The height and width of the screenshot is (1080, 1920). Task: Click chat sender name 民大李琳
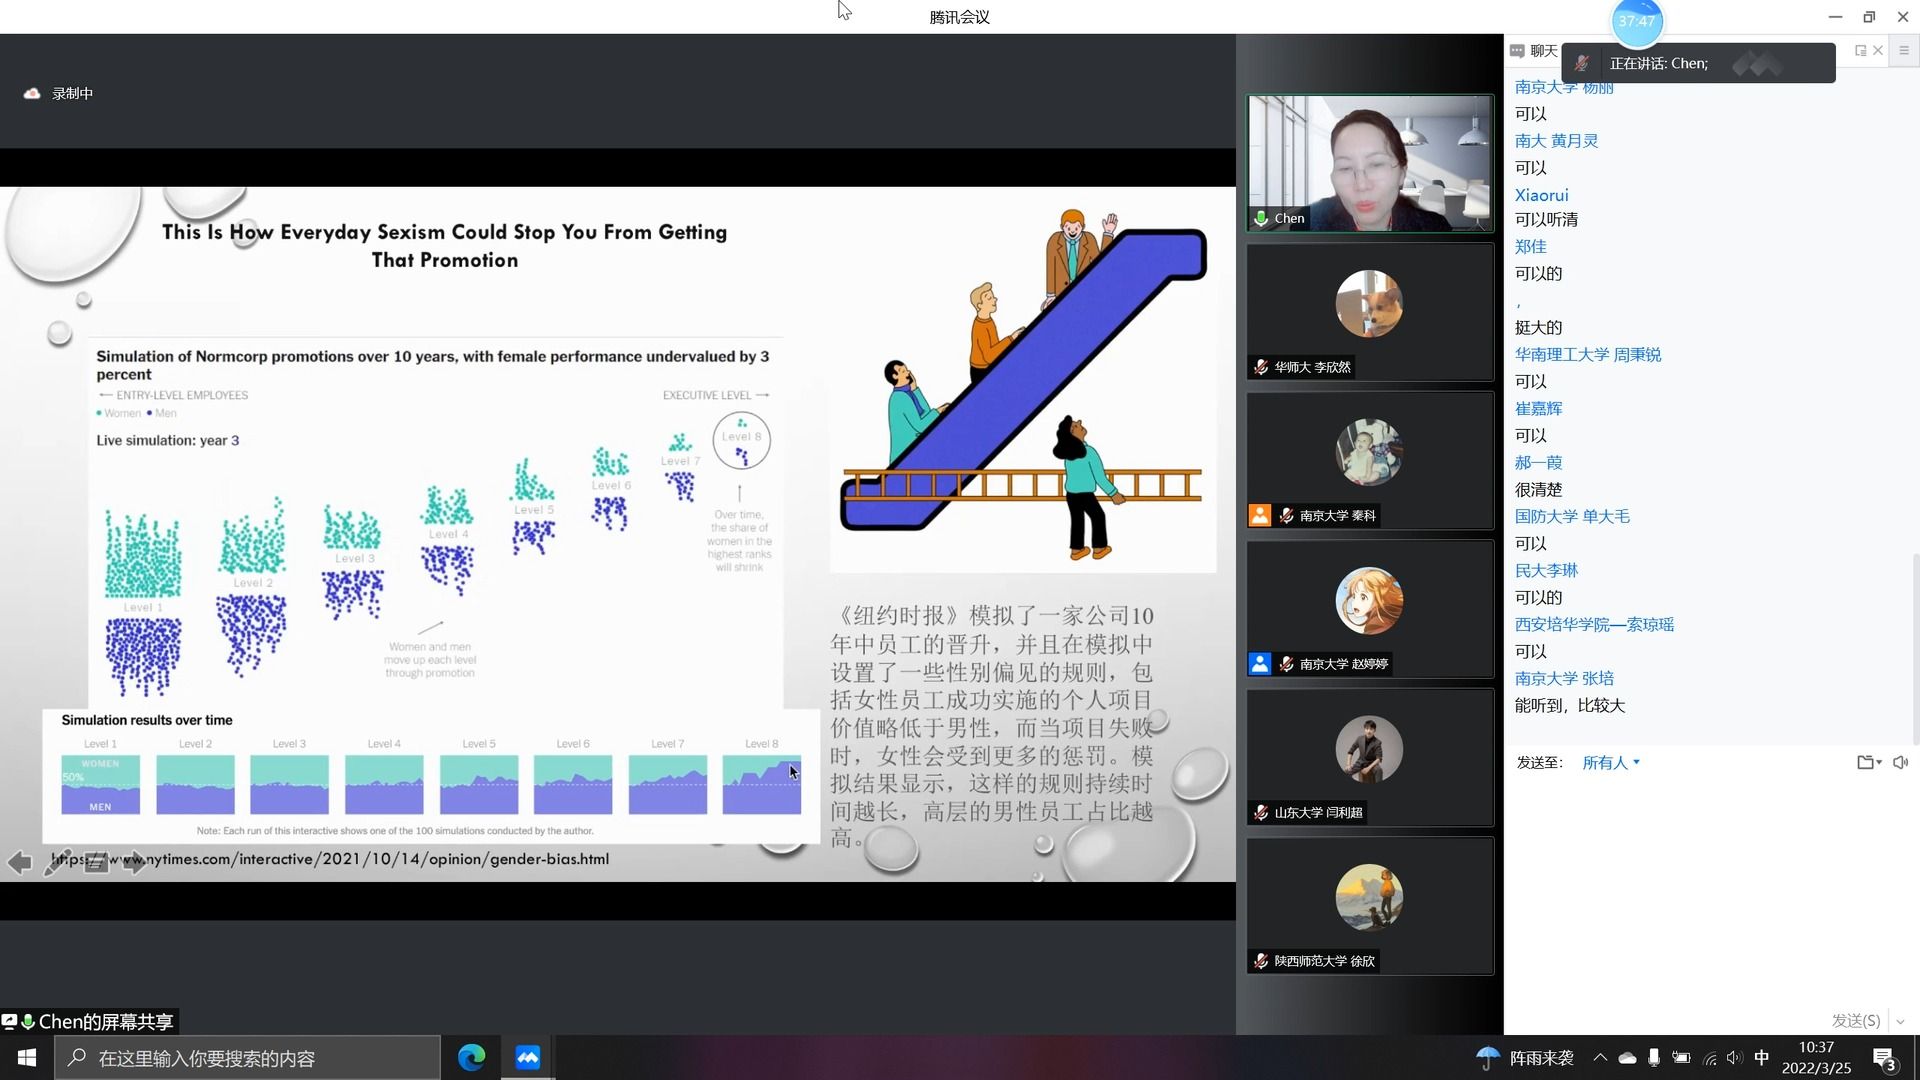[1546, 570]
